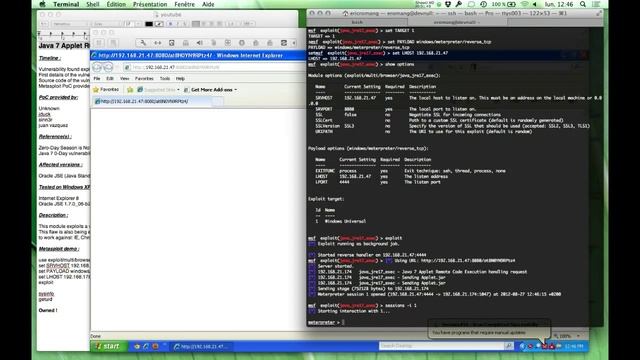Switch to the bash tab in Terminal
Screen dimensions: 640x360
coord(357,22)
